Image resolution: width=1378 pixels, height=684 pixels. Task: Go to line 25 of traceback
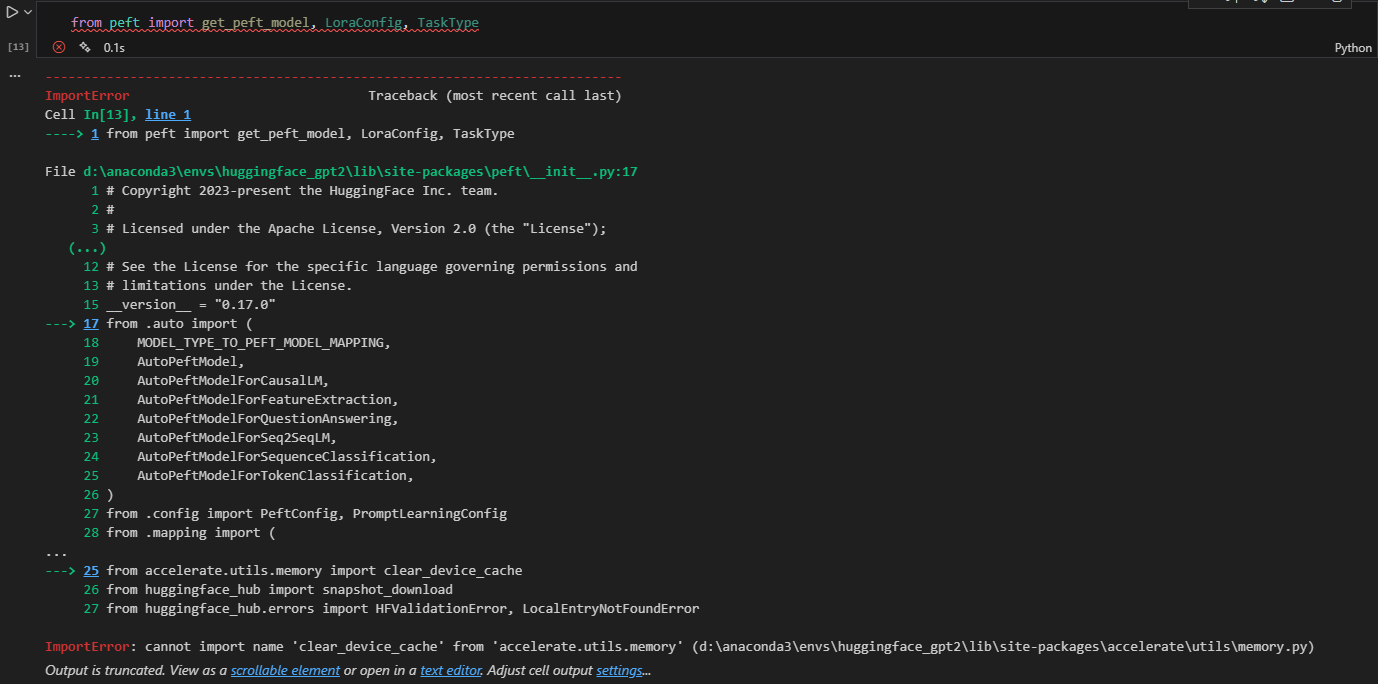[x=91, y=571]
